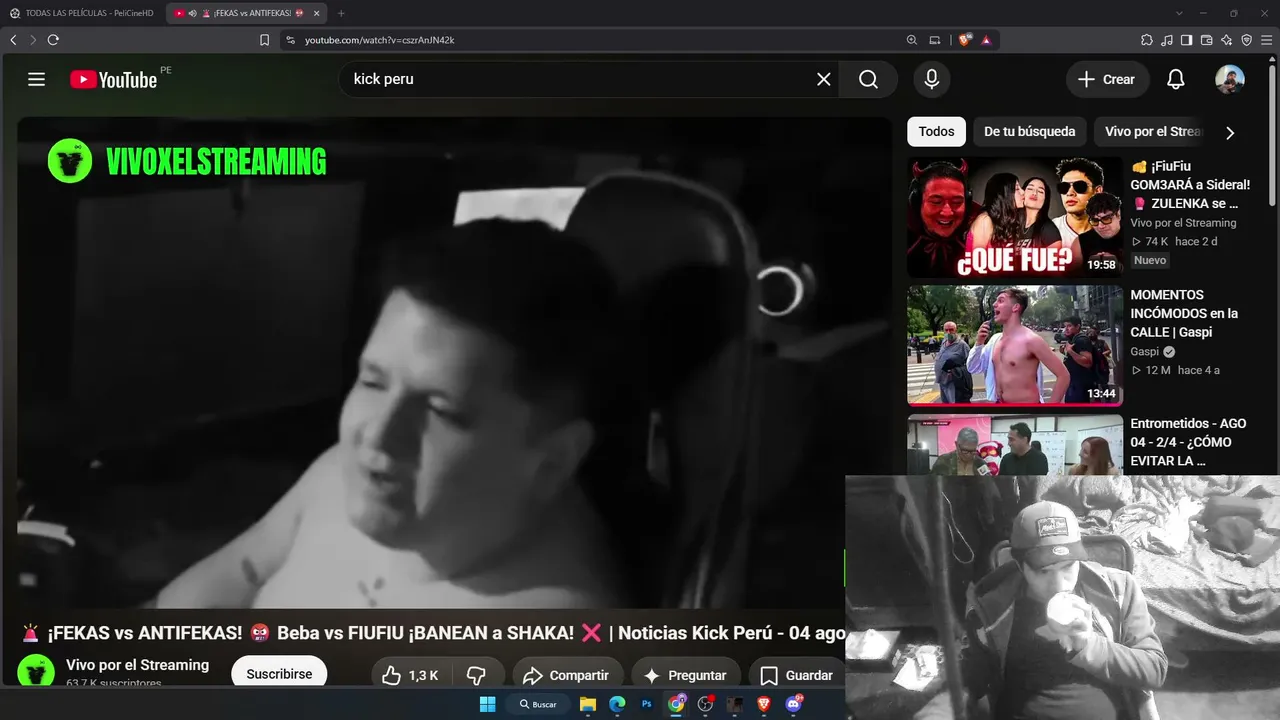The width and height of the screenshot is (1280, 720).
Task: Open MOMENTOS INCÓMODOS en la CALLE title
Action: point(1185,314)
